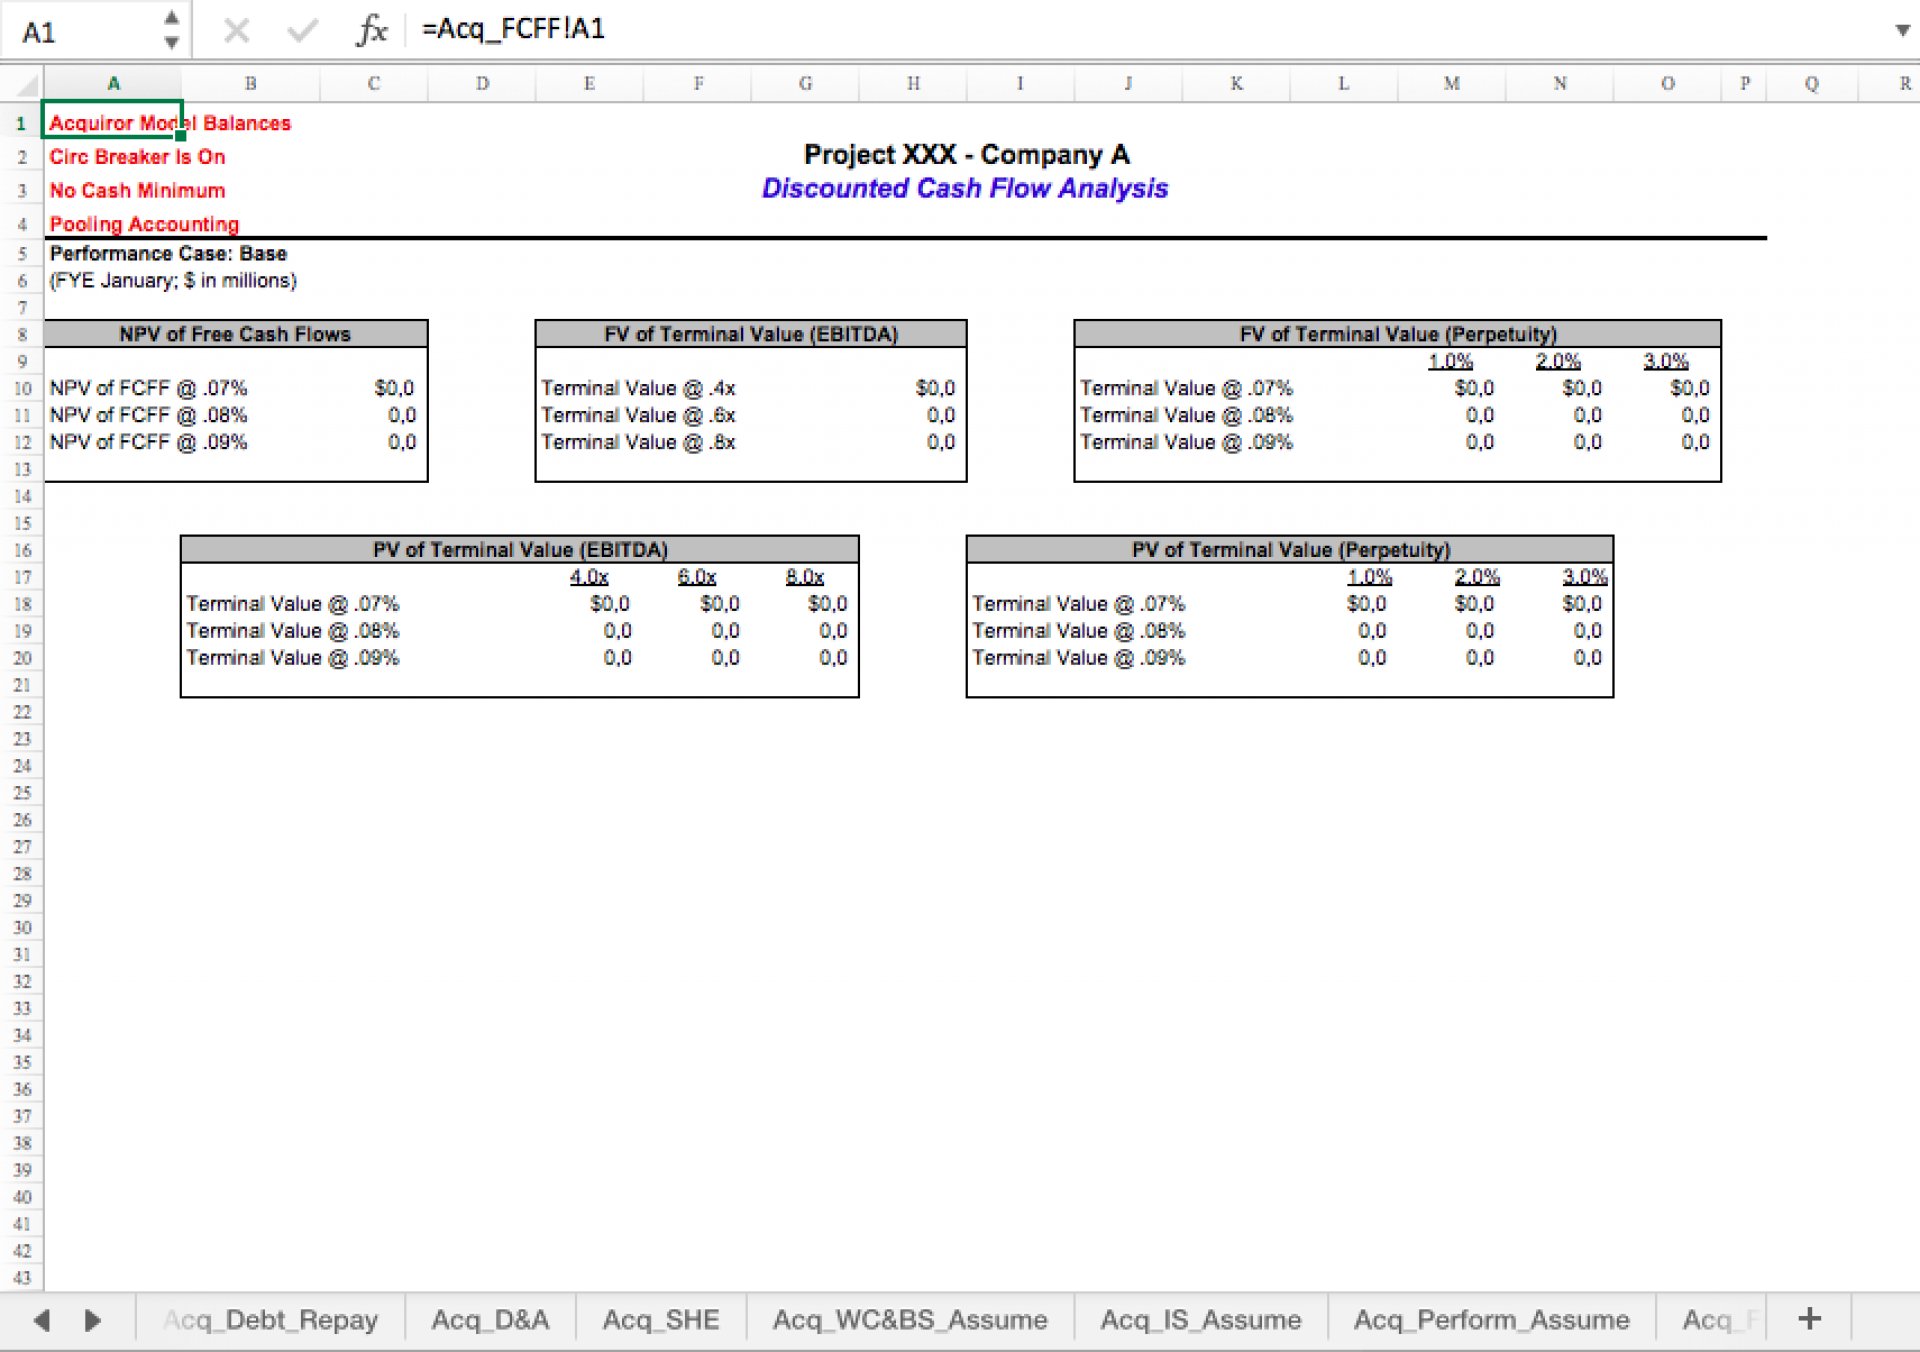Click 'NPV of FCFF @ .08%' label
Viewport: 1920px width, 1352px height.
click(148, 415)
